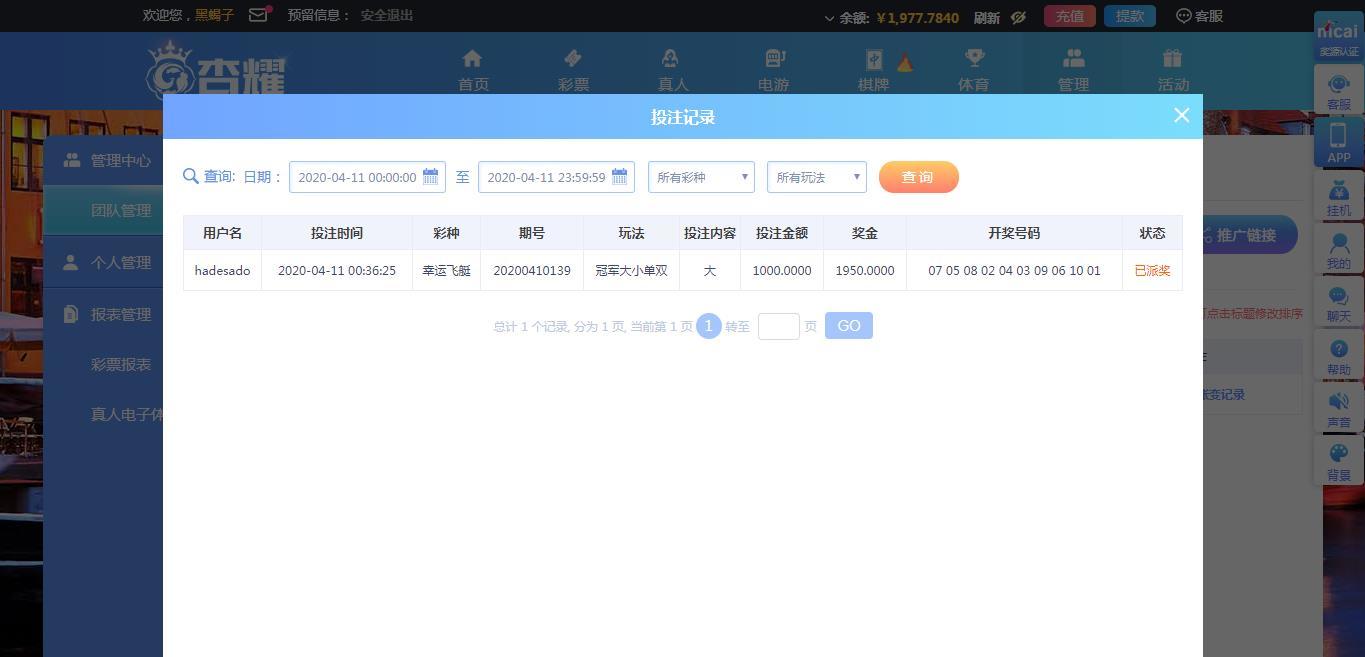
Task: Expand the 所有玩法 dropdown
Action: point(816,177)
